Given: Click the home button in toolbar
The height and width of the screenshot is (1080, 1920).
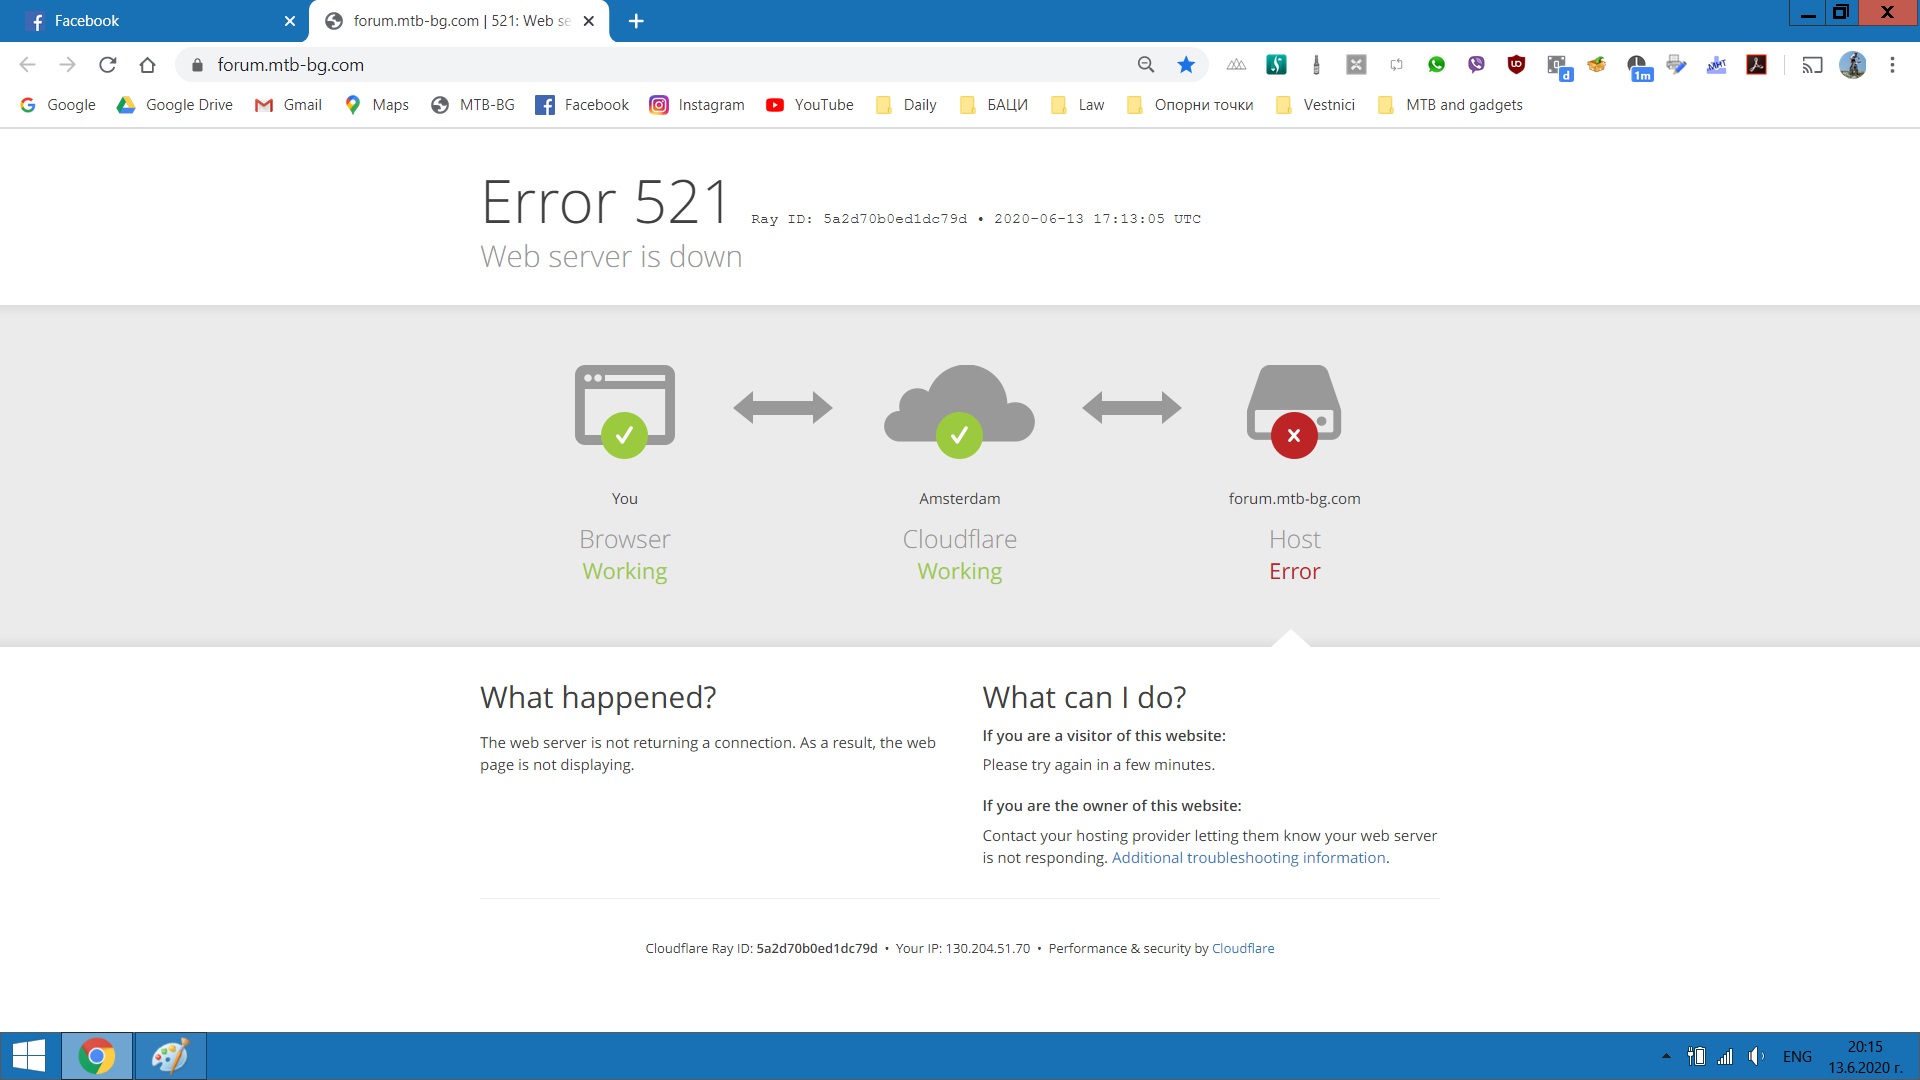Looking at the screenshot, I should (148, 65).
